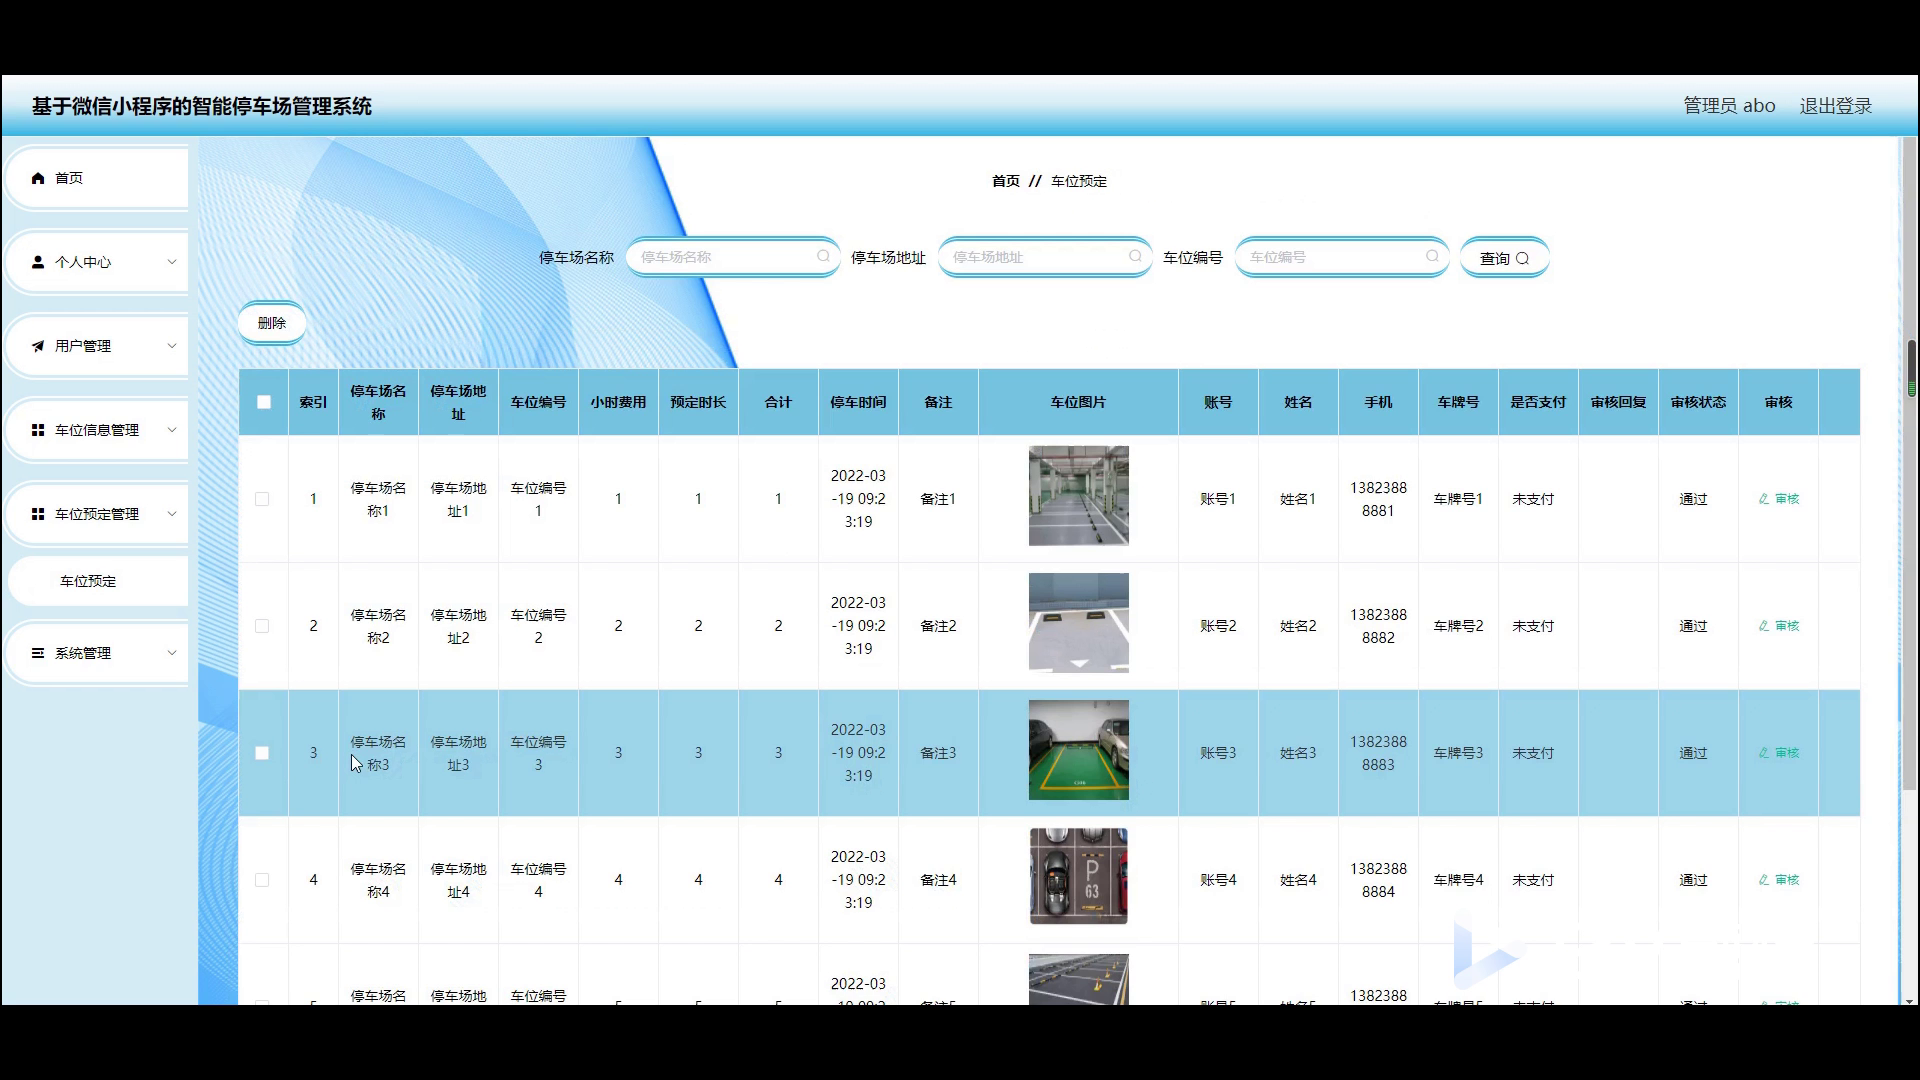This screenshot has width=1920, height=1080.
Task: Click the 停车时间 column header
Action: (x=858, y=402)
